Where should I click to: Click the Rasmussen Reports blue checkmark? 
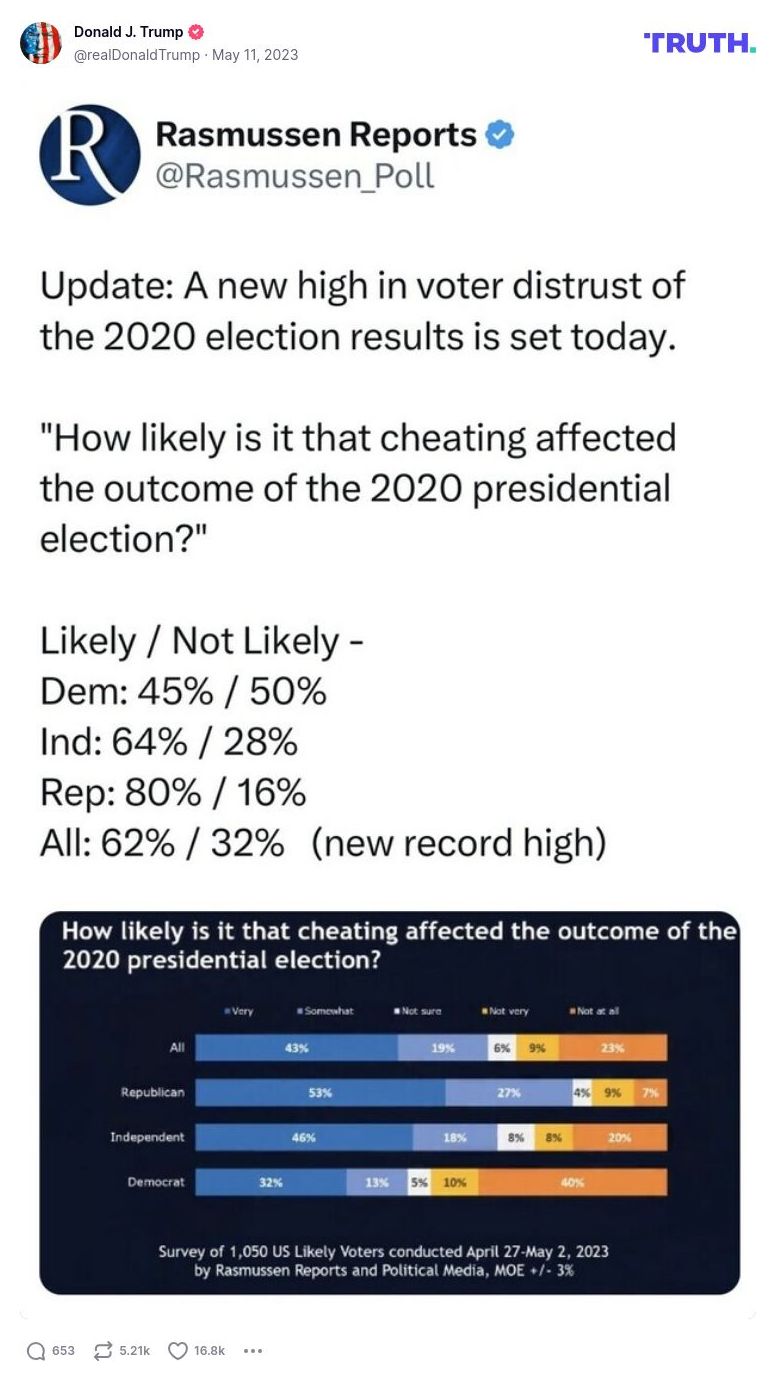click(501, 136)
